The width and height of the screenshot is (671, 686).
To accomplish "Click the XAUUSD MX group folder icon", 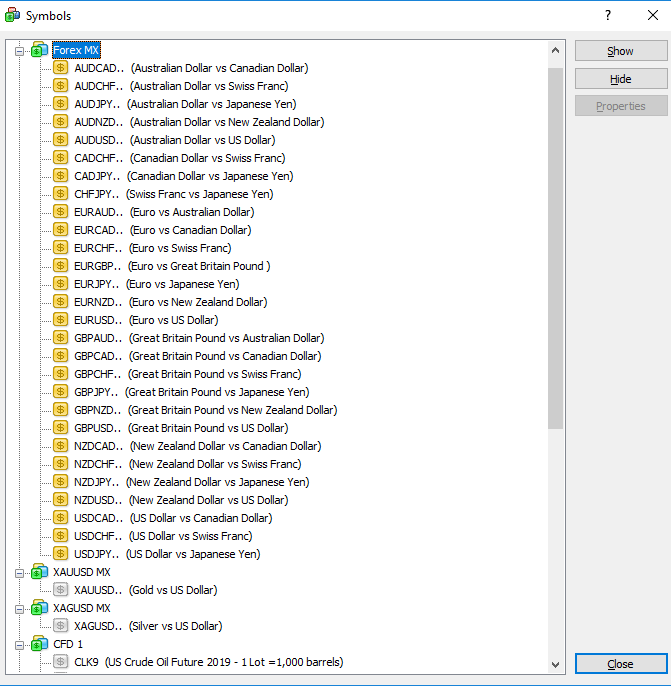I will (x=39, y=572).
